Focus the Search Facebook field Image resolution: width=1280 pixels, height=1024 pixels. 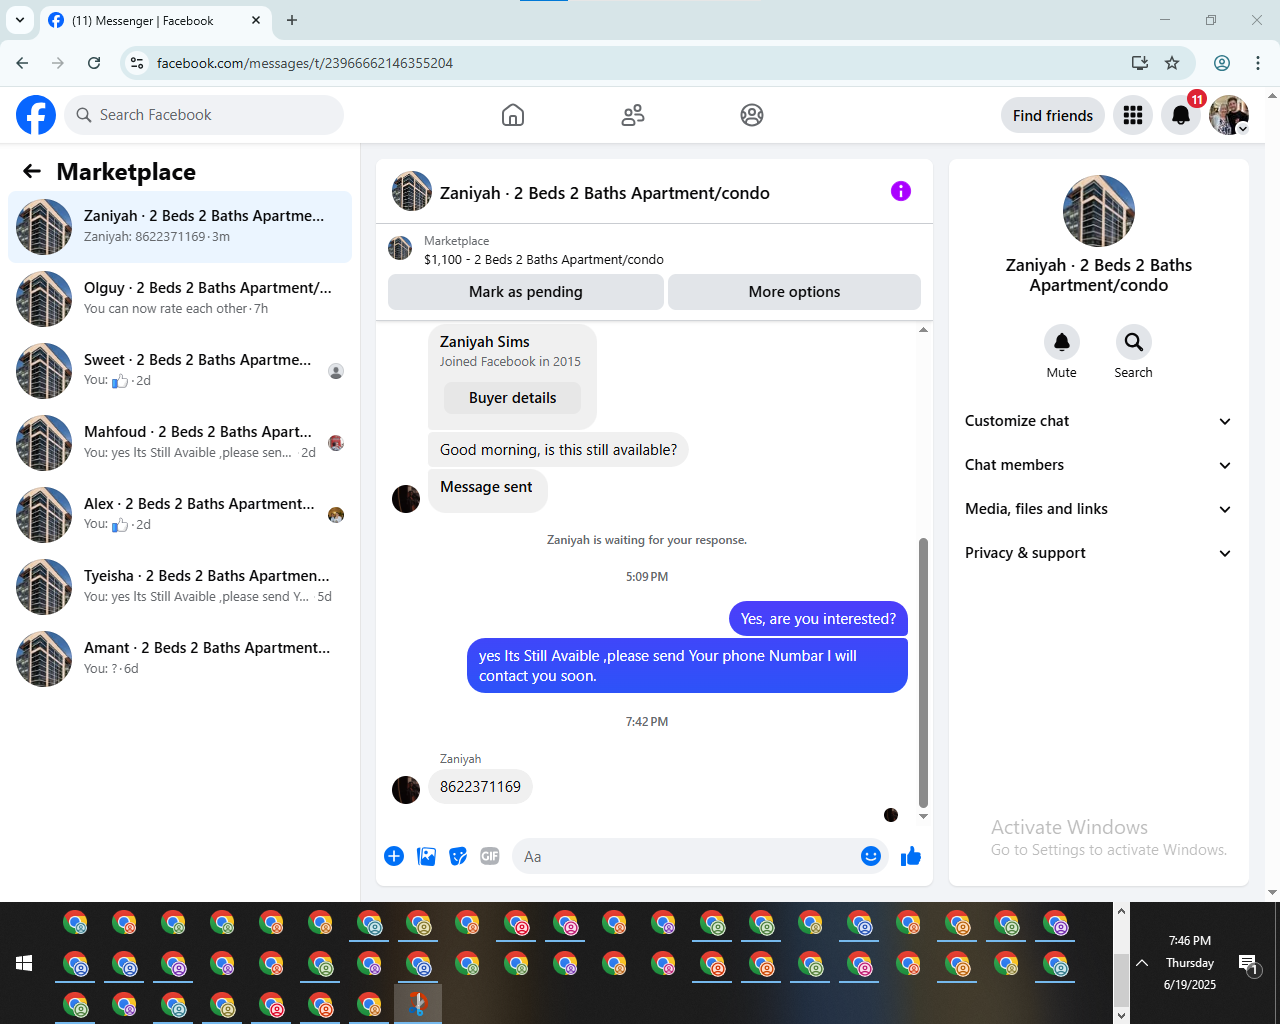204,115
